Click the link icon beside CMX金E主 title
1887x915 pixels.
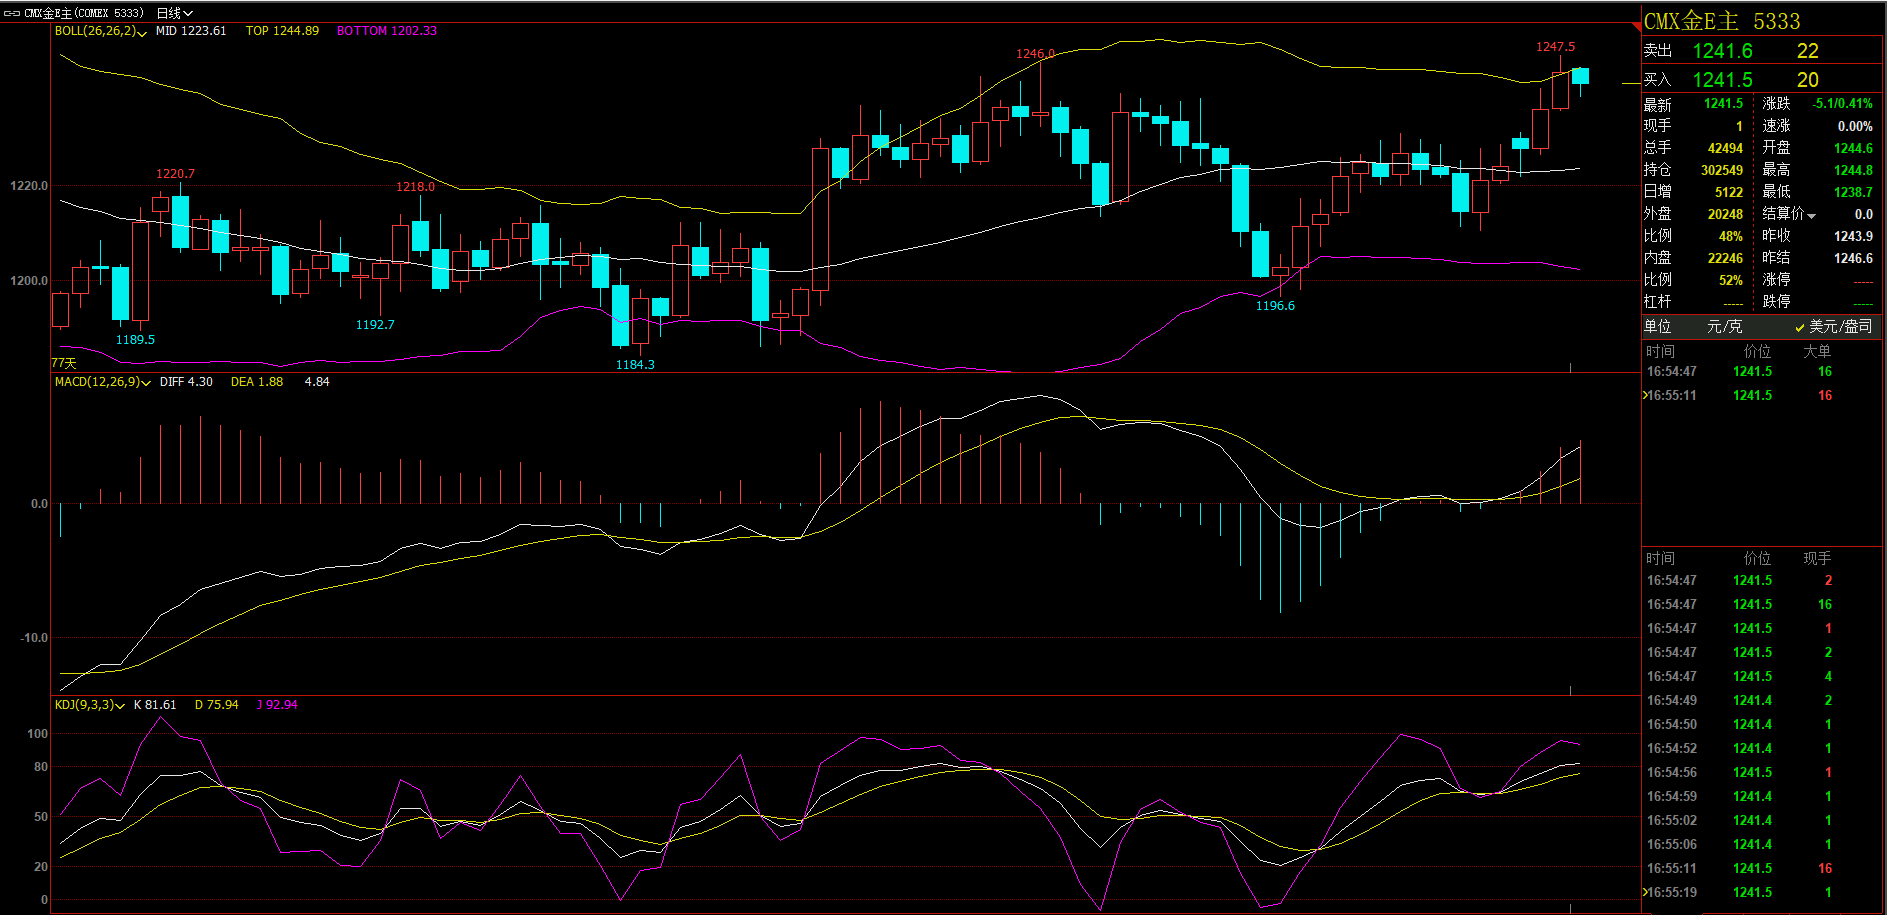[12, 13]
